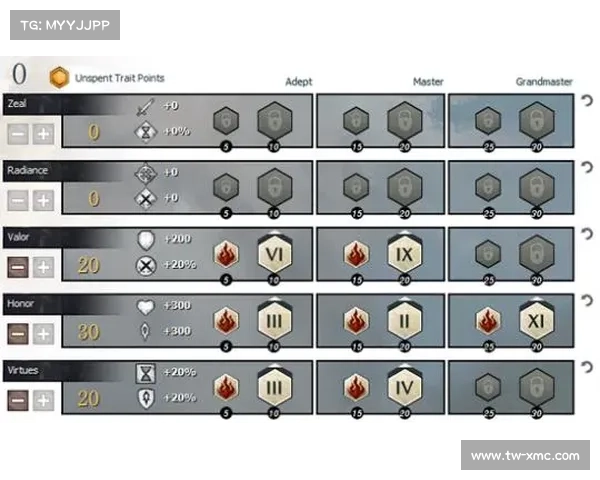Select Virtues minor trait flame at 5 points
Image resolution: width=600 pixels, height=480 pixels.
[x=226, y=387]
